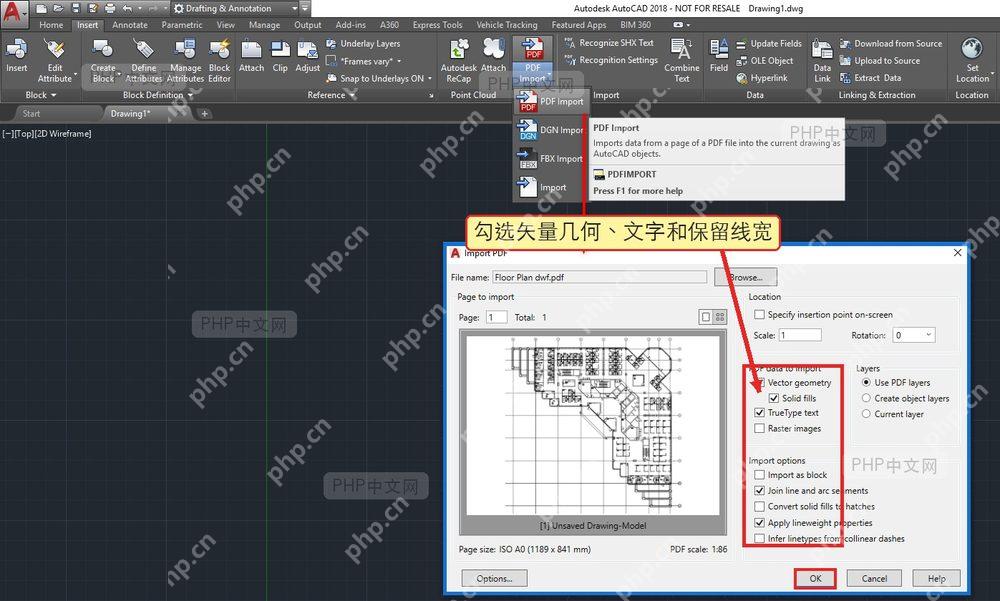The width and height of the screenshot is (1000, 601).
Task: Insert a Field from the Data panel
Action: tap(719, 56)
